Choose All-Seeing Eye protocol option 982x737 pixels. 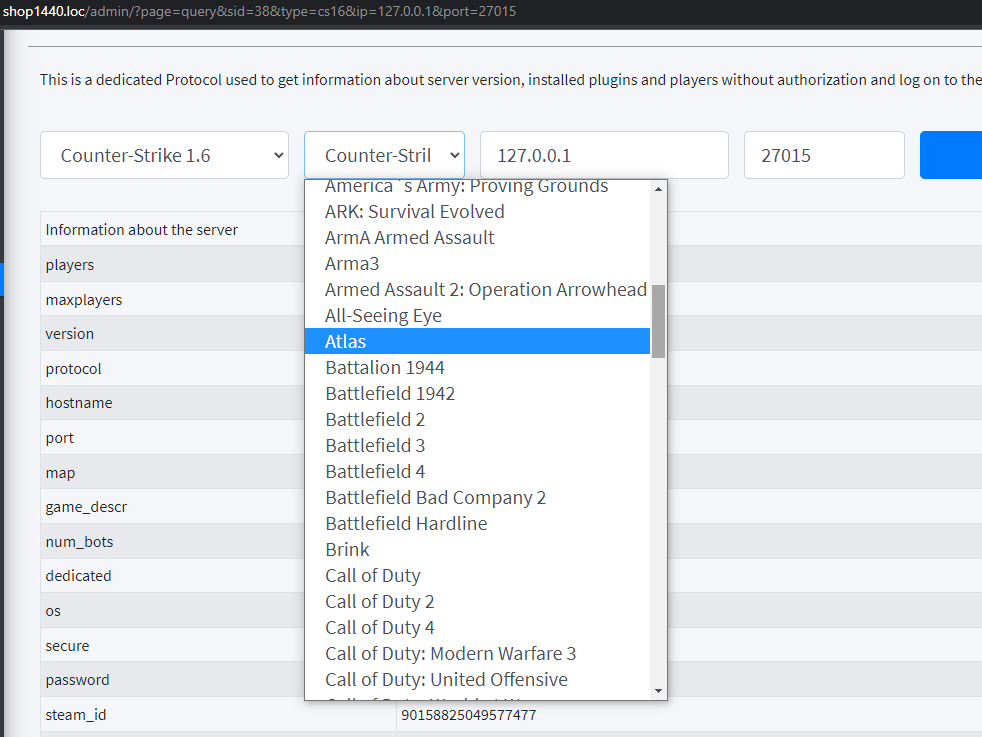pyautogui.click(x=383, y=316)
